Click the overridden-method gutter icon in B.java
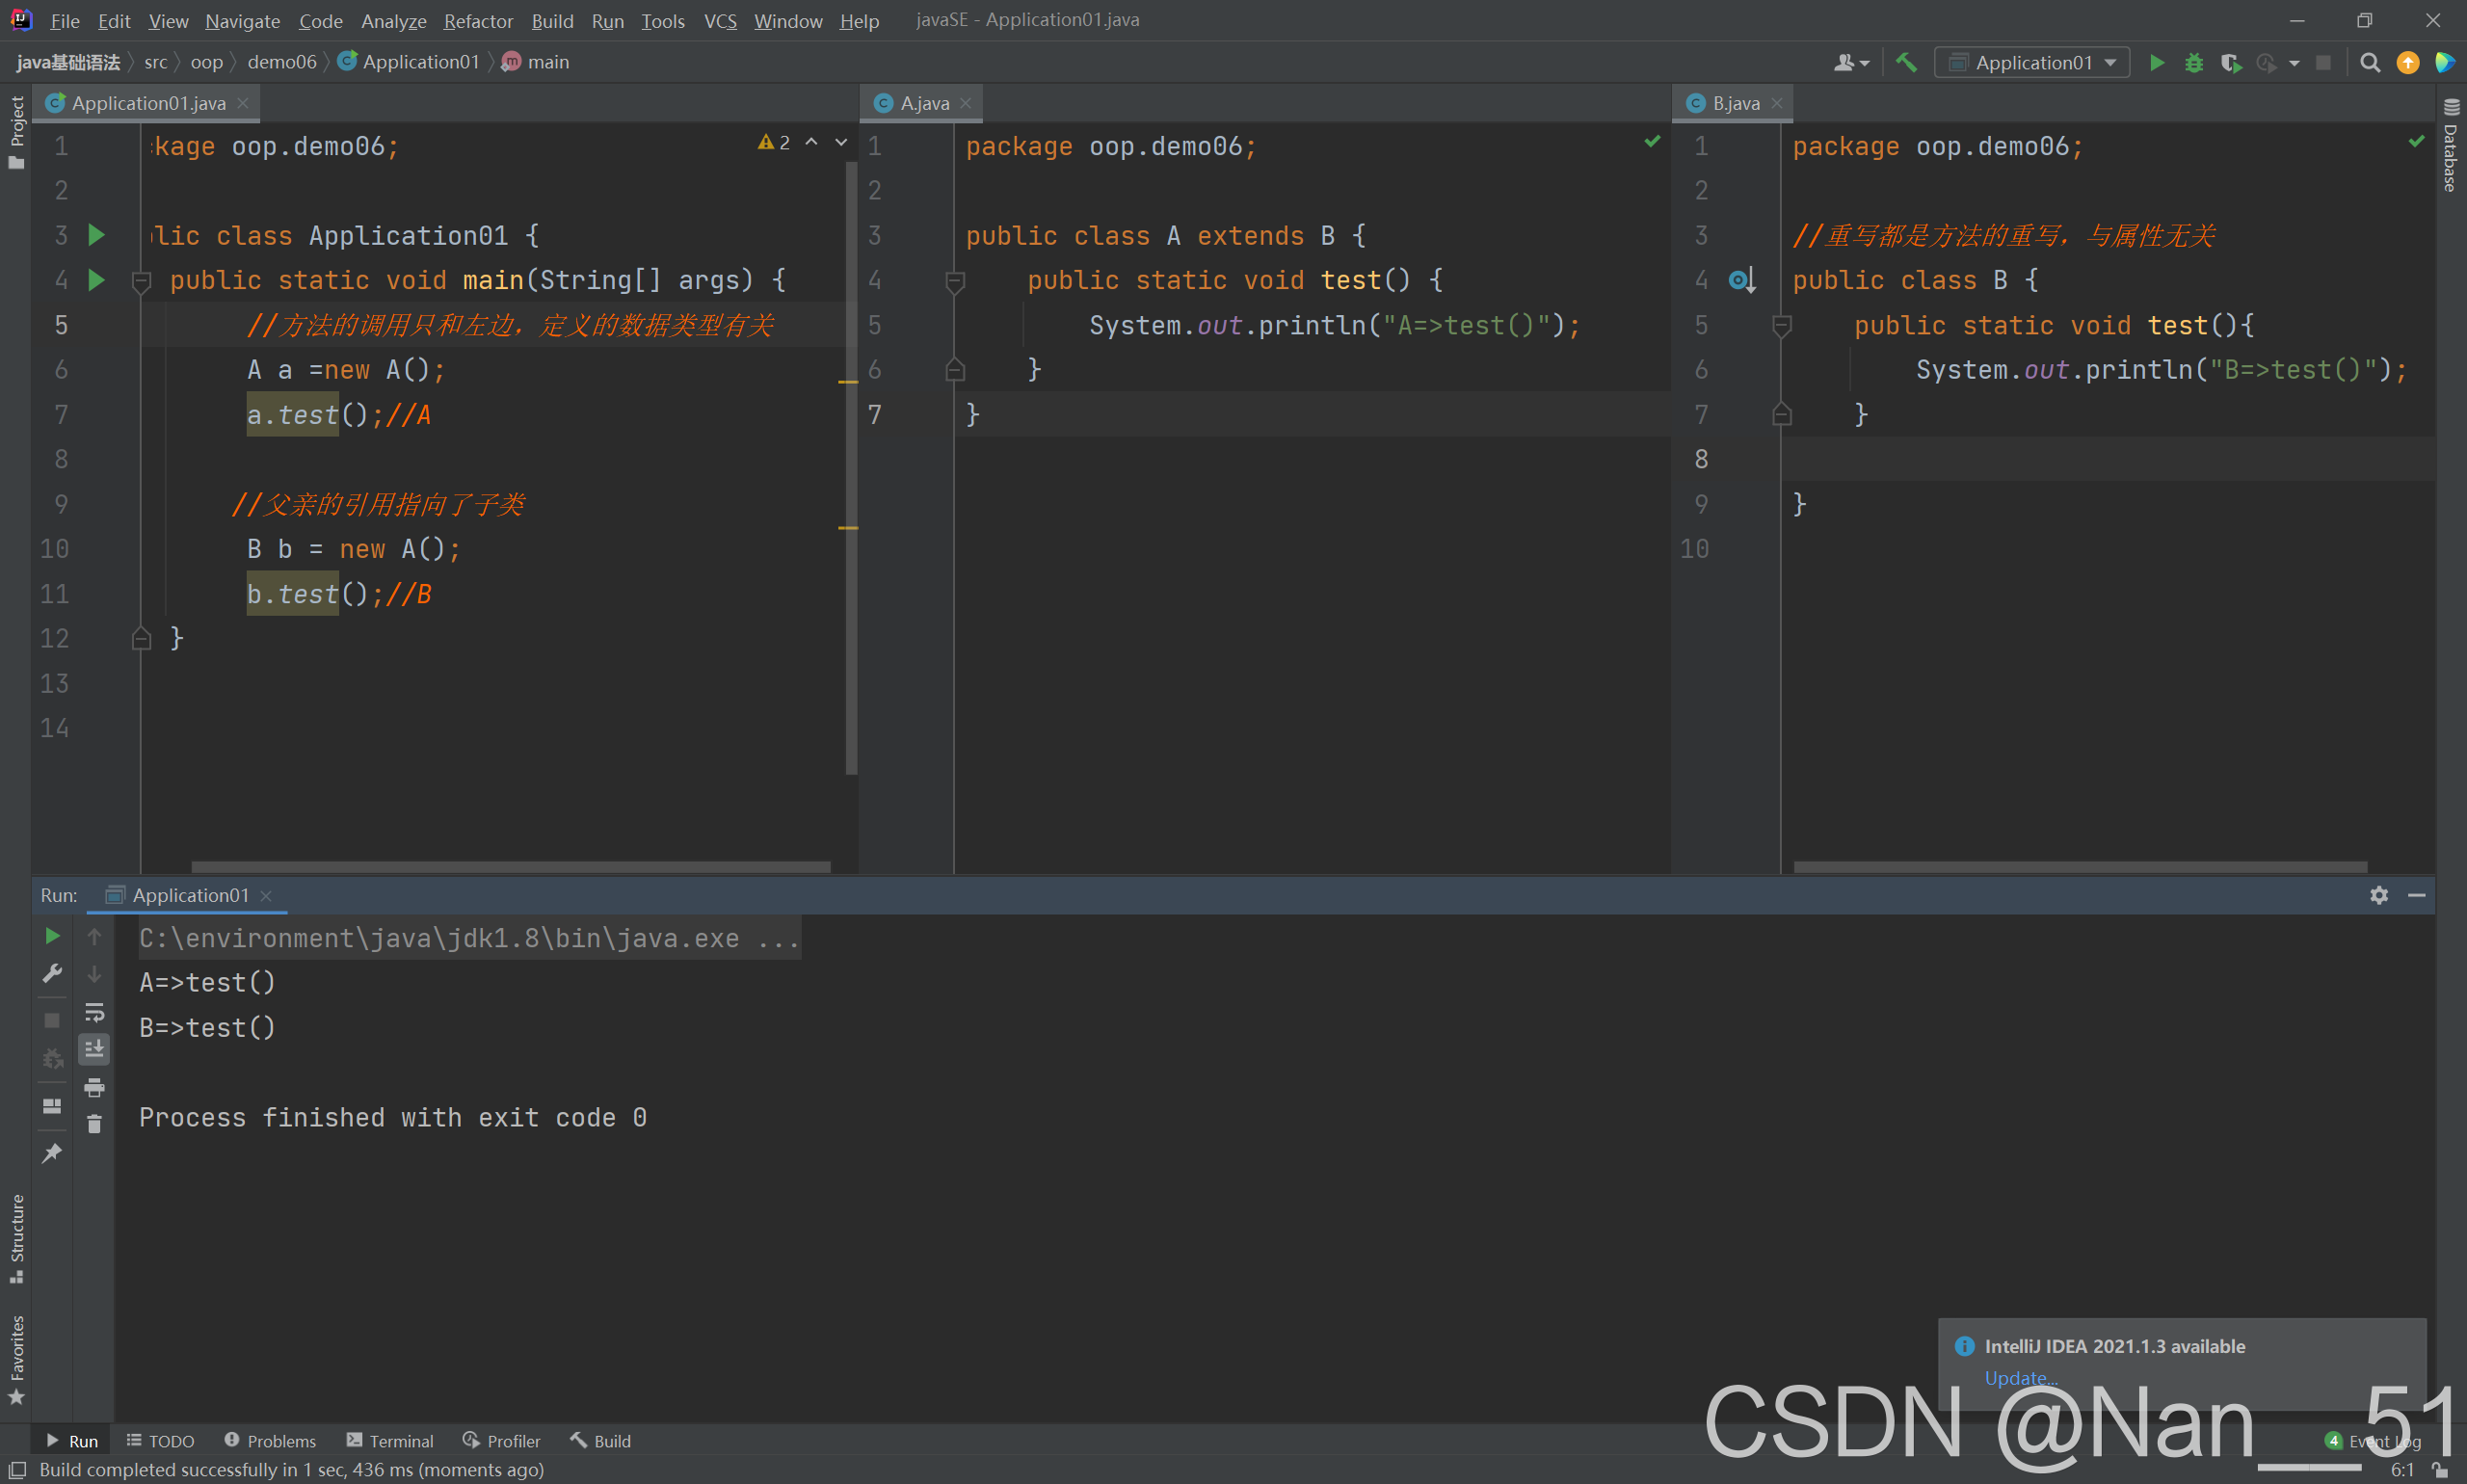 1742,281
